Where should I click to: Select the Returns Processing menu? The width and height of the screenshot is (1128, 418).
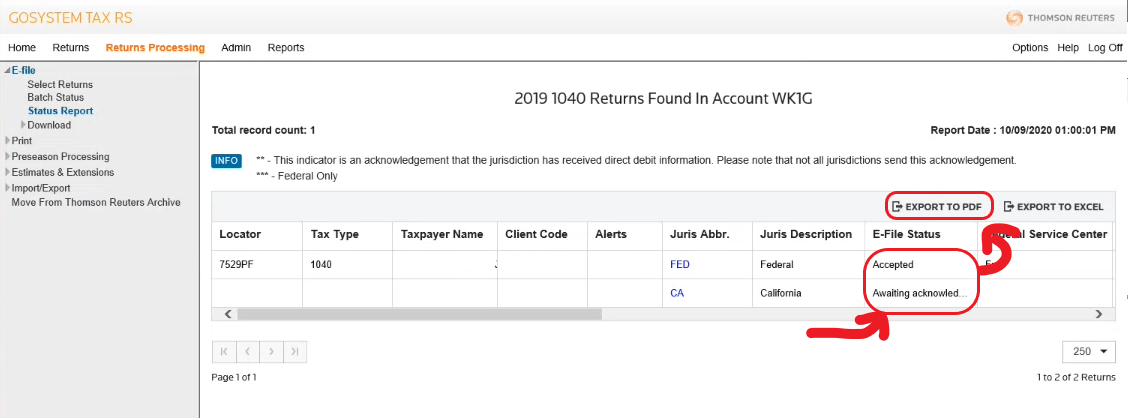155,47
